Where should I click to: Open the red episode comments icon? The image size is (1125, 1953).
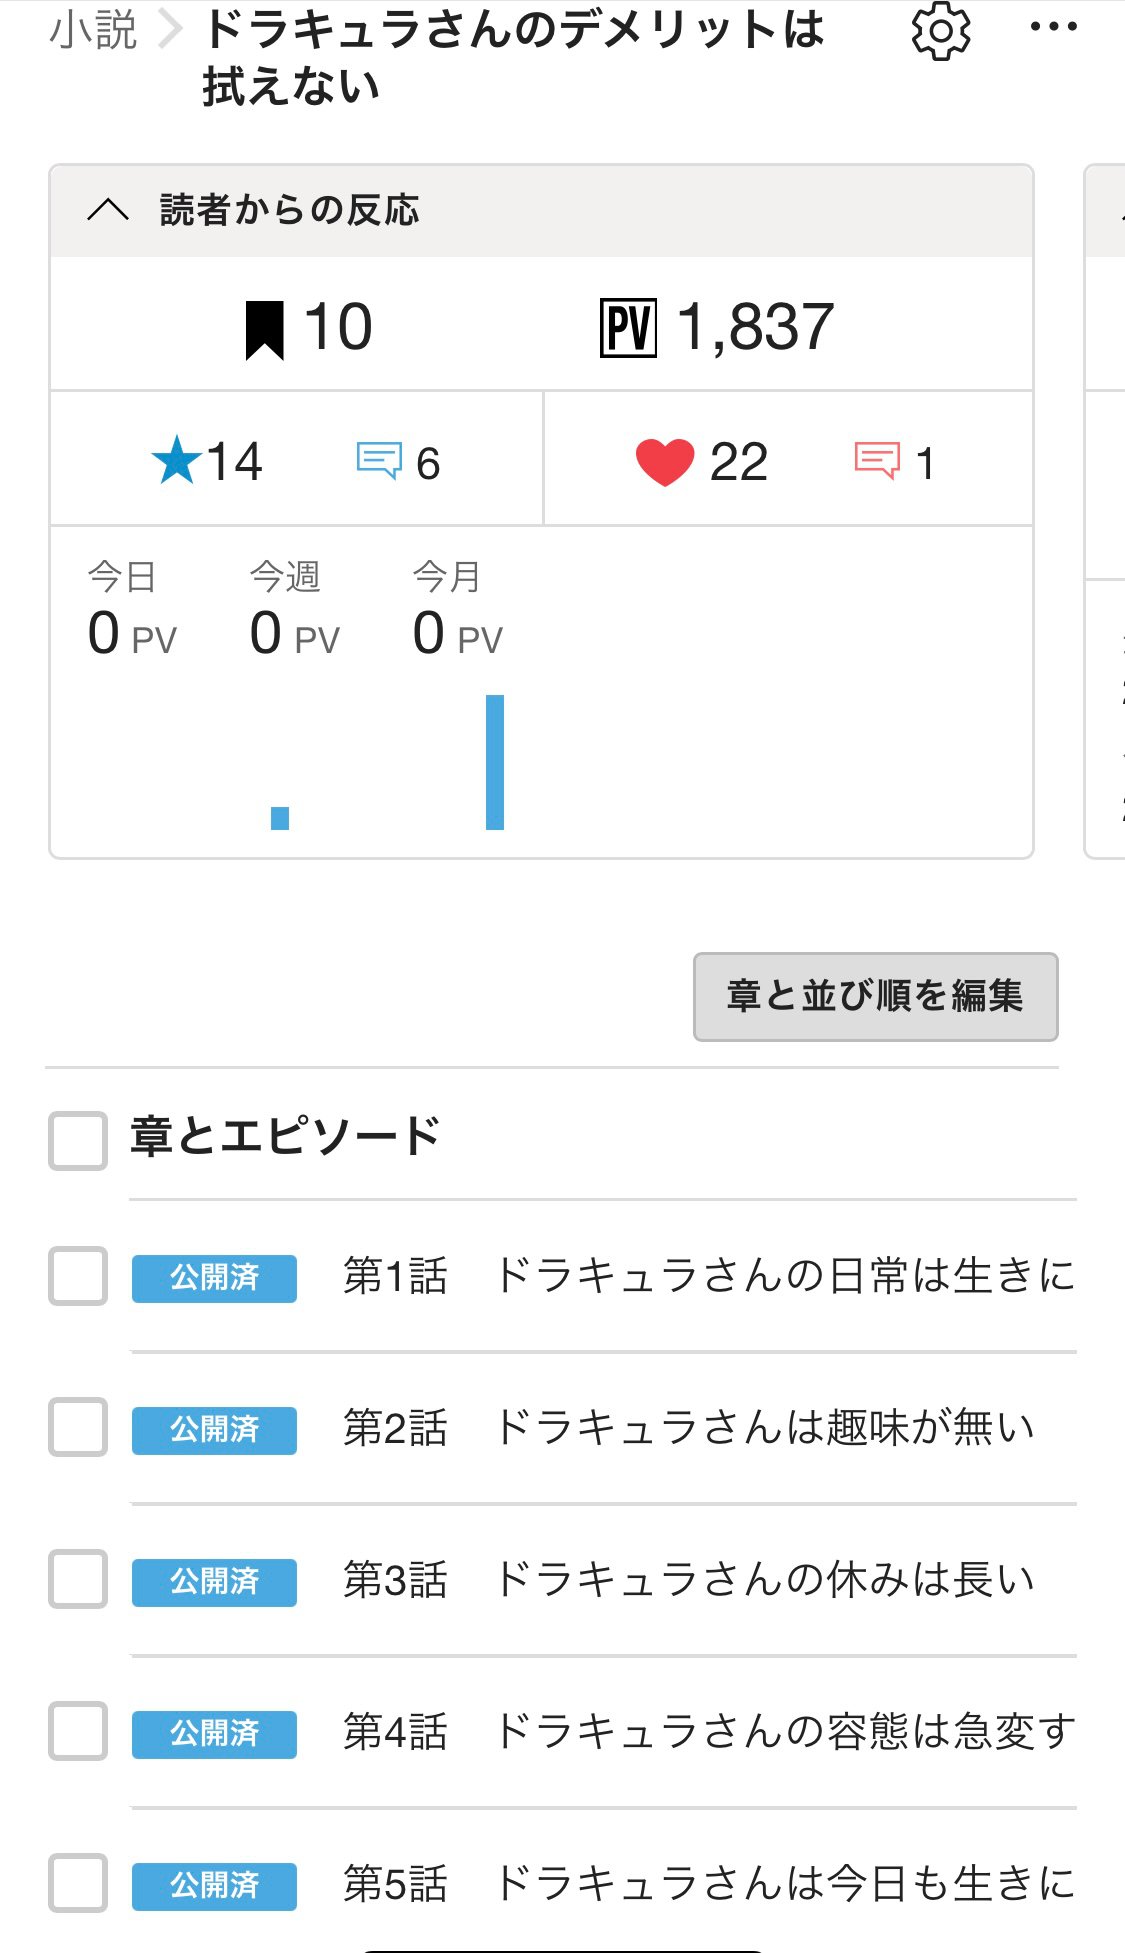[877, 461]
